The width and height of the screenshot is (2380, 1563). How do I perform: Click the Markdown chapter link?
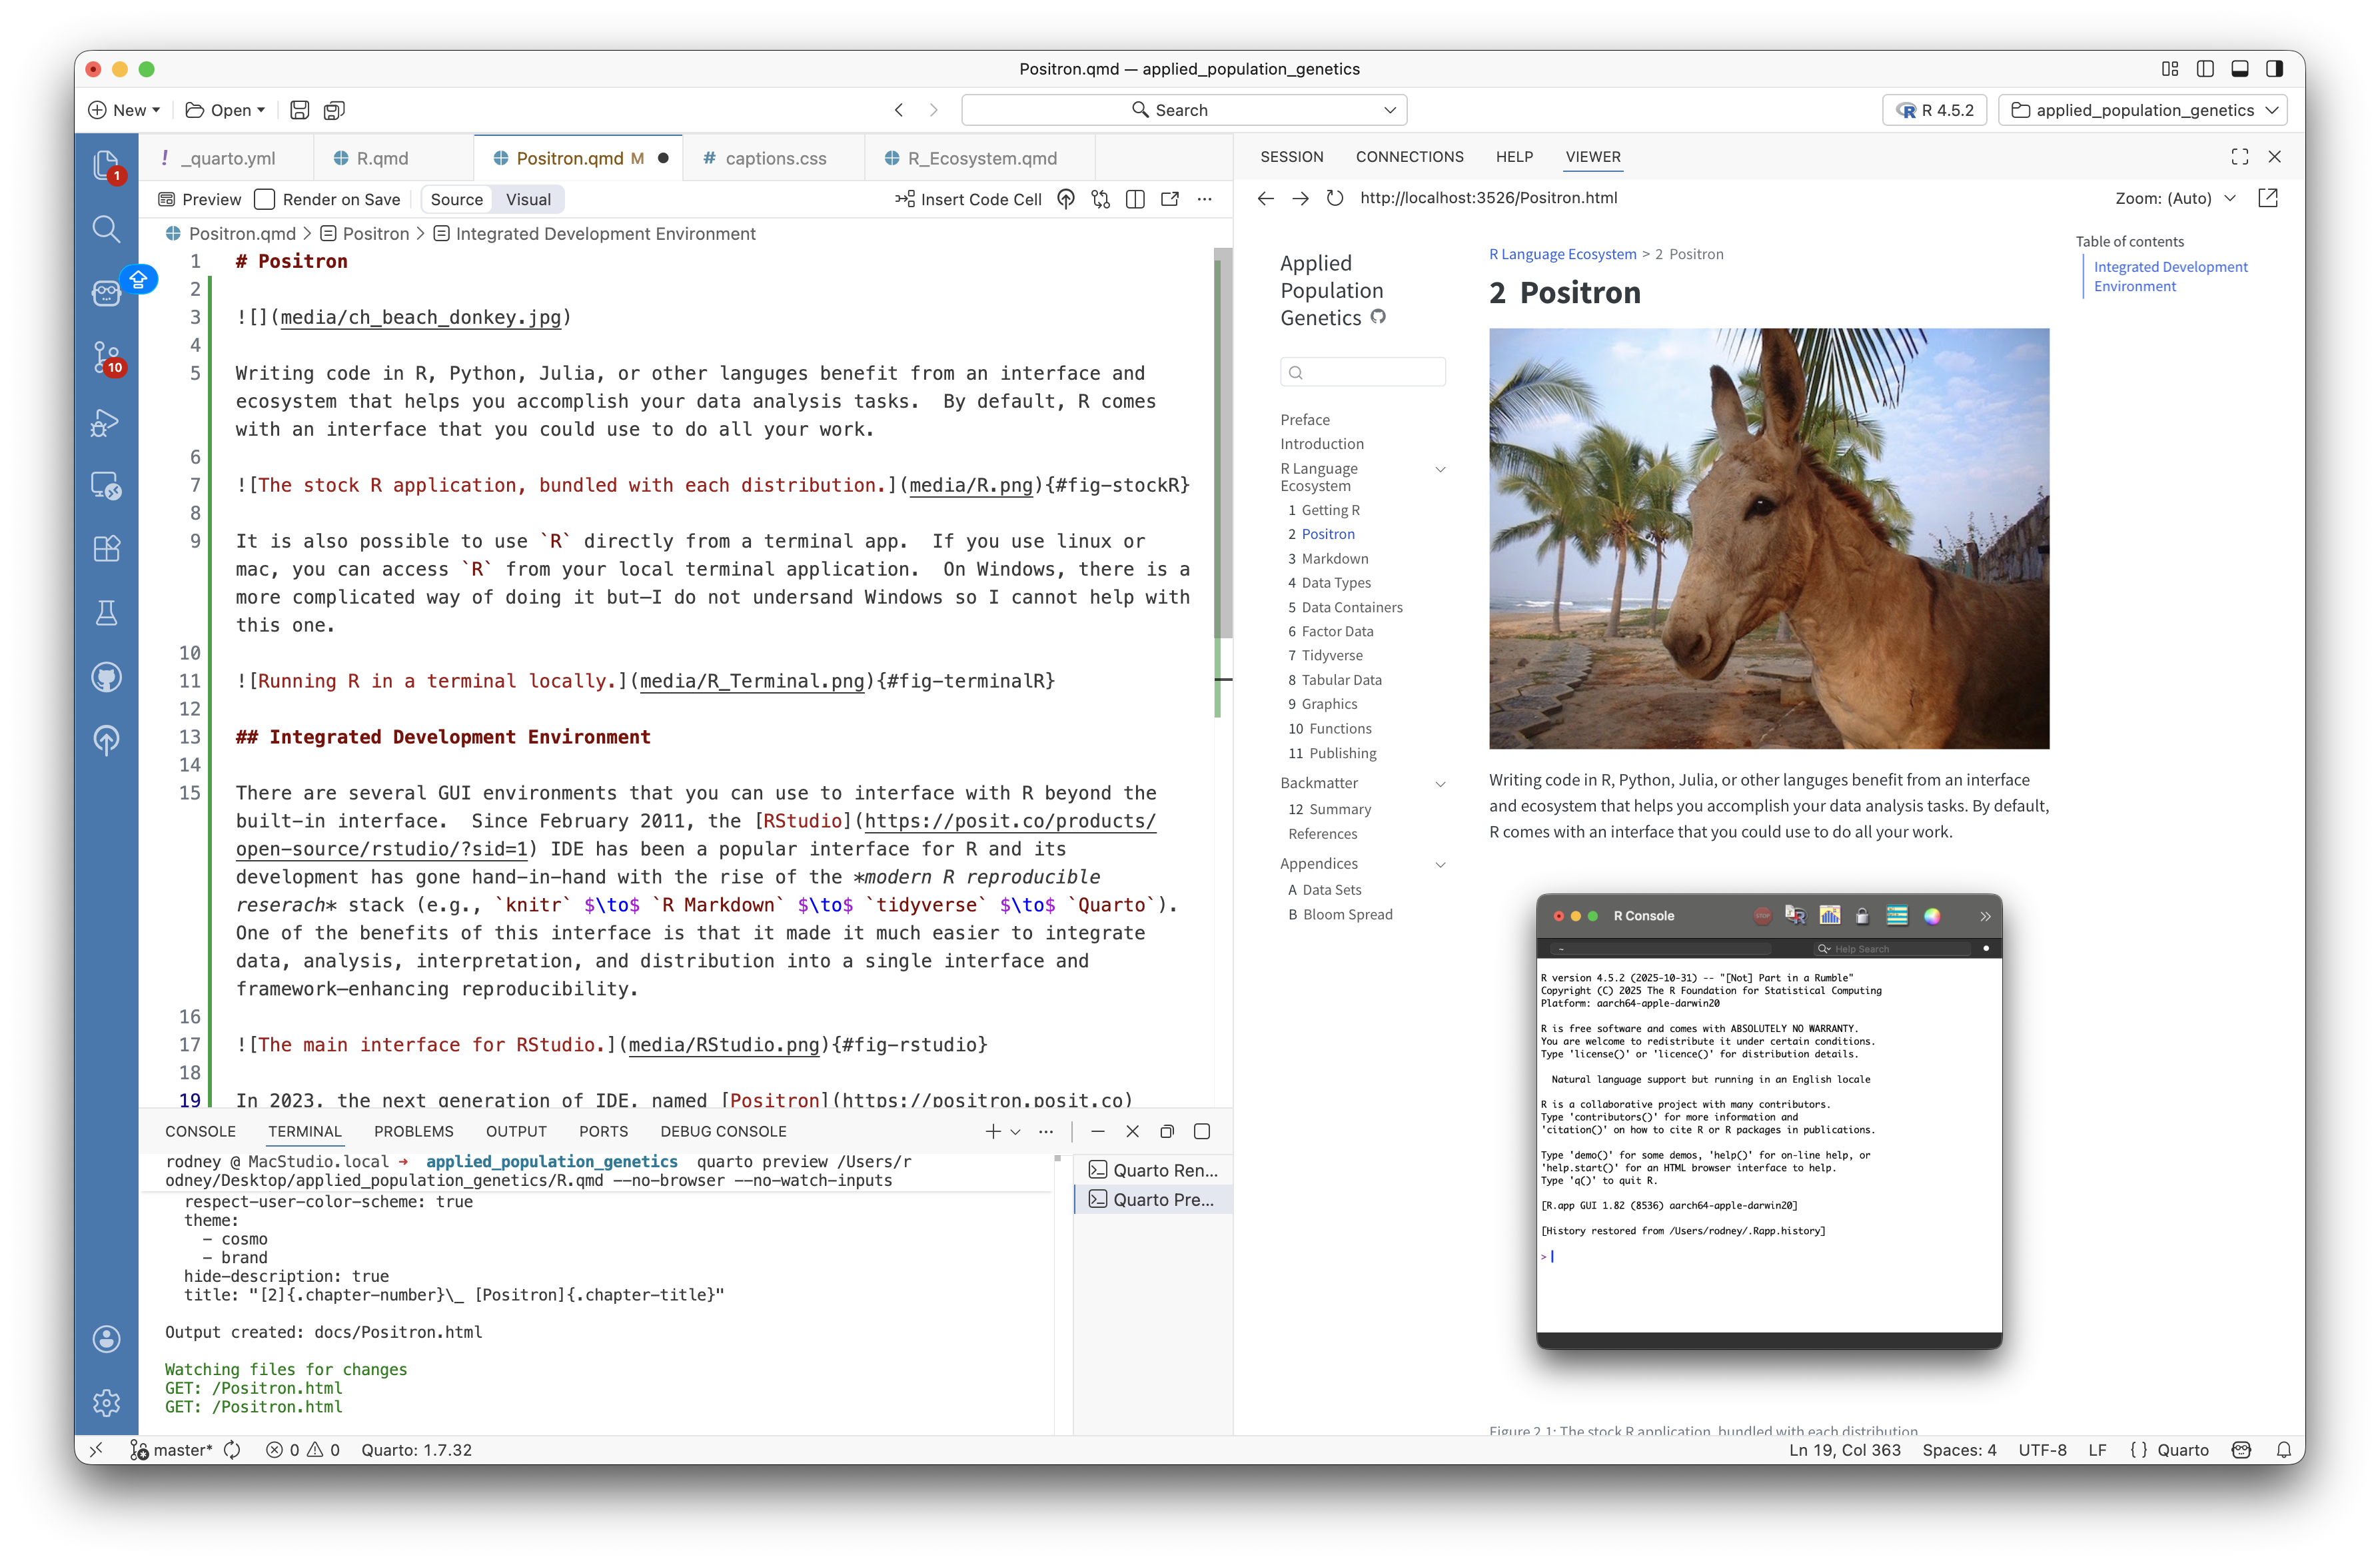click(x=1334, y=558)
